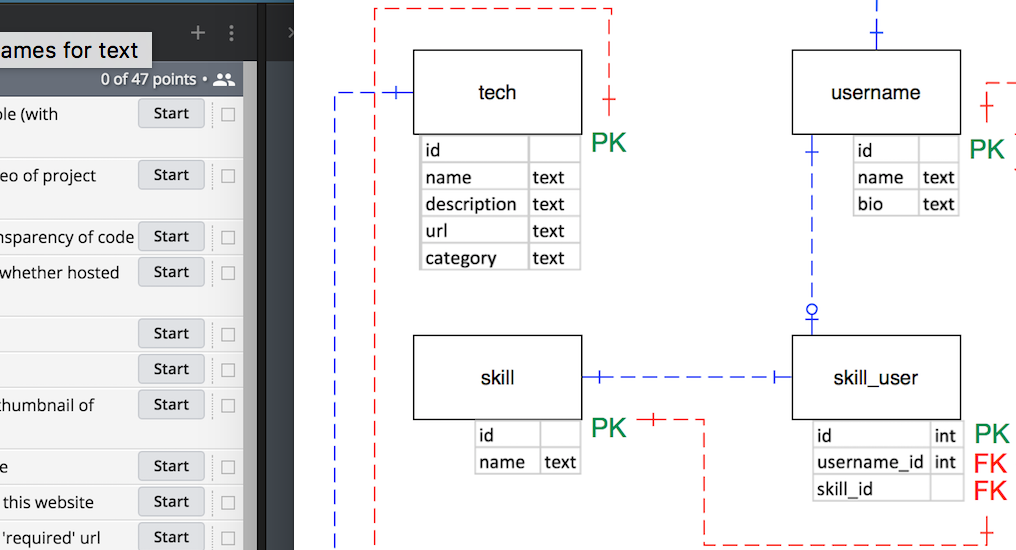Screen dimensions: 1016x550
Task: Click the 'bio' field in username table
Action: pos(886,204)
